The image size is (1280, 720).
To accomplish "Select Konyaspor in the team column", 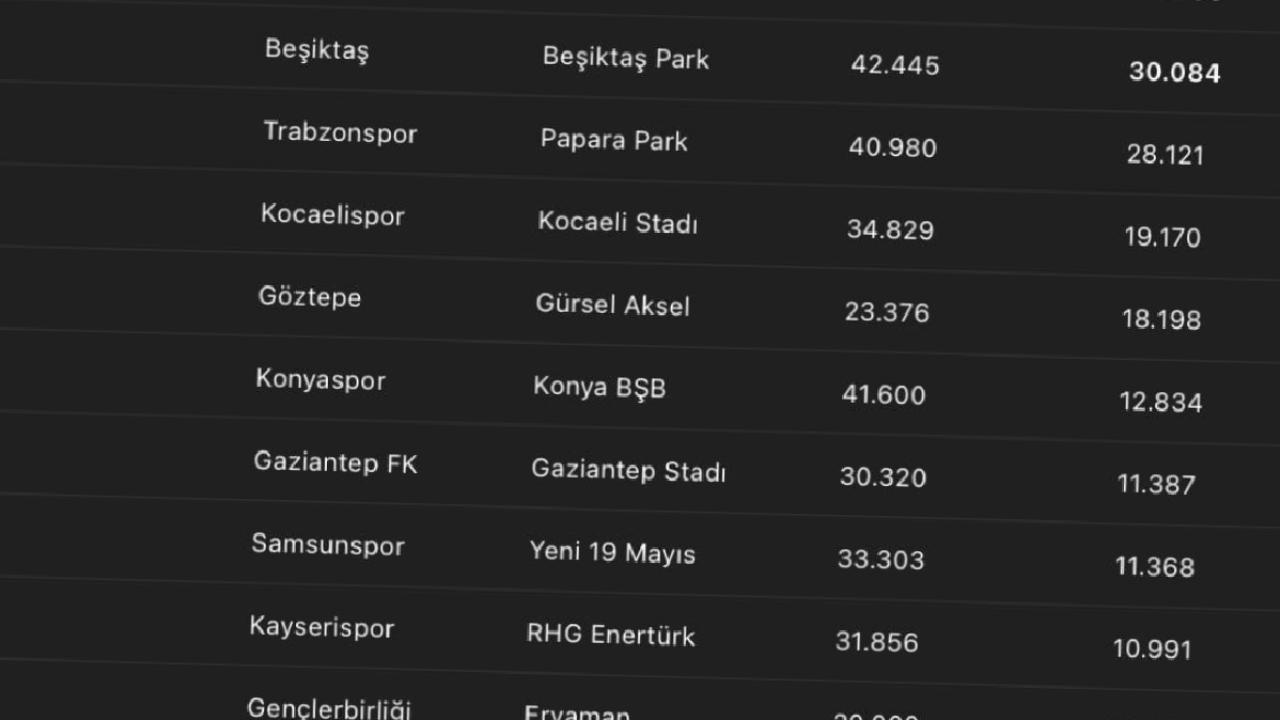I will 320,380.
